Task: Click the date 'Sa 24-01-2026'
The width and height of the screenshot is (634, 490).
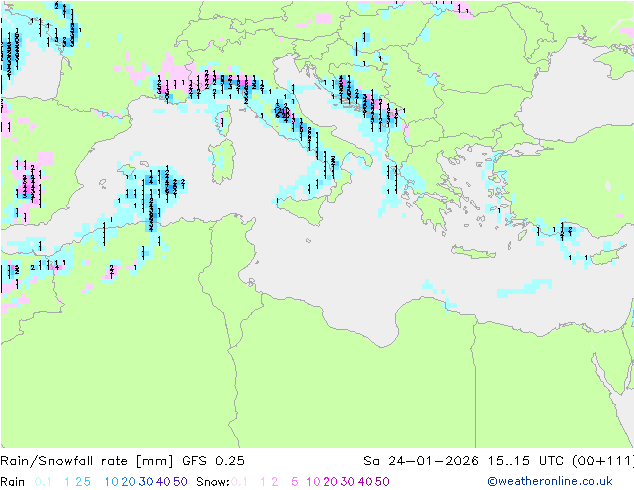Action: click(421, 461)
